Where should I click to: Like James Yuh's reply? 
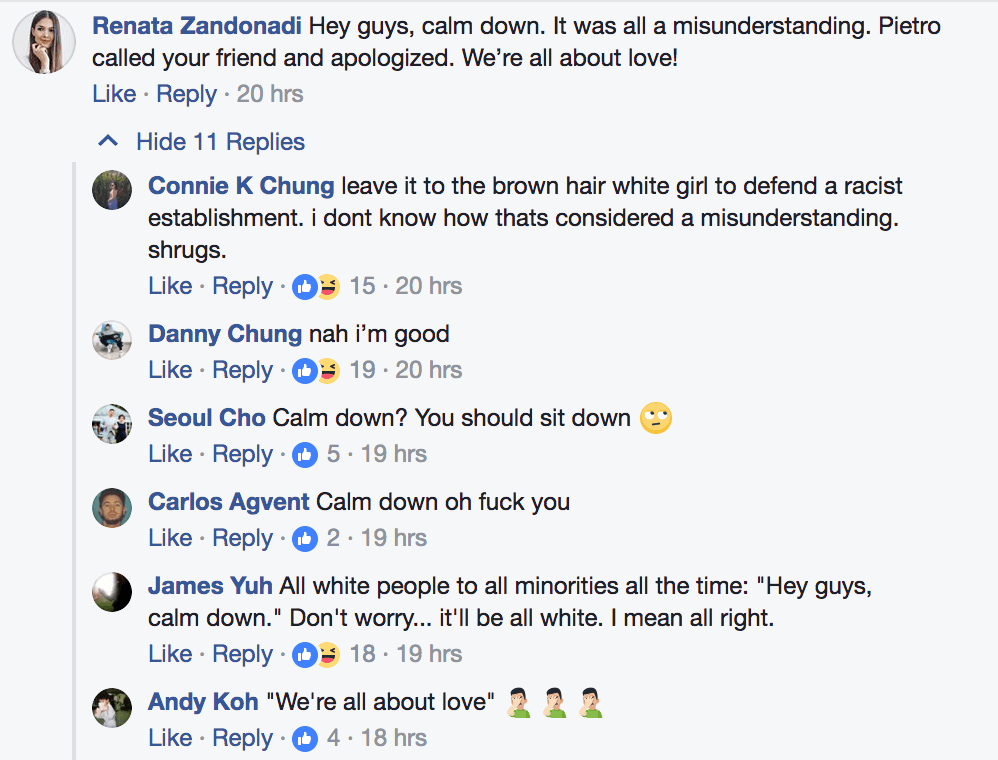(x=170, y=654)
